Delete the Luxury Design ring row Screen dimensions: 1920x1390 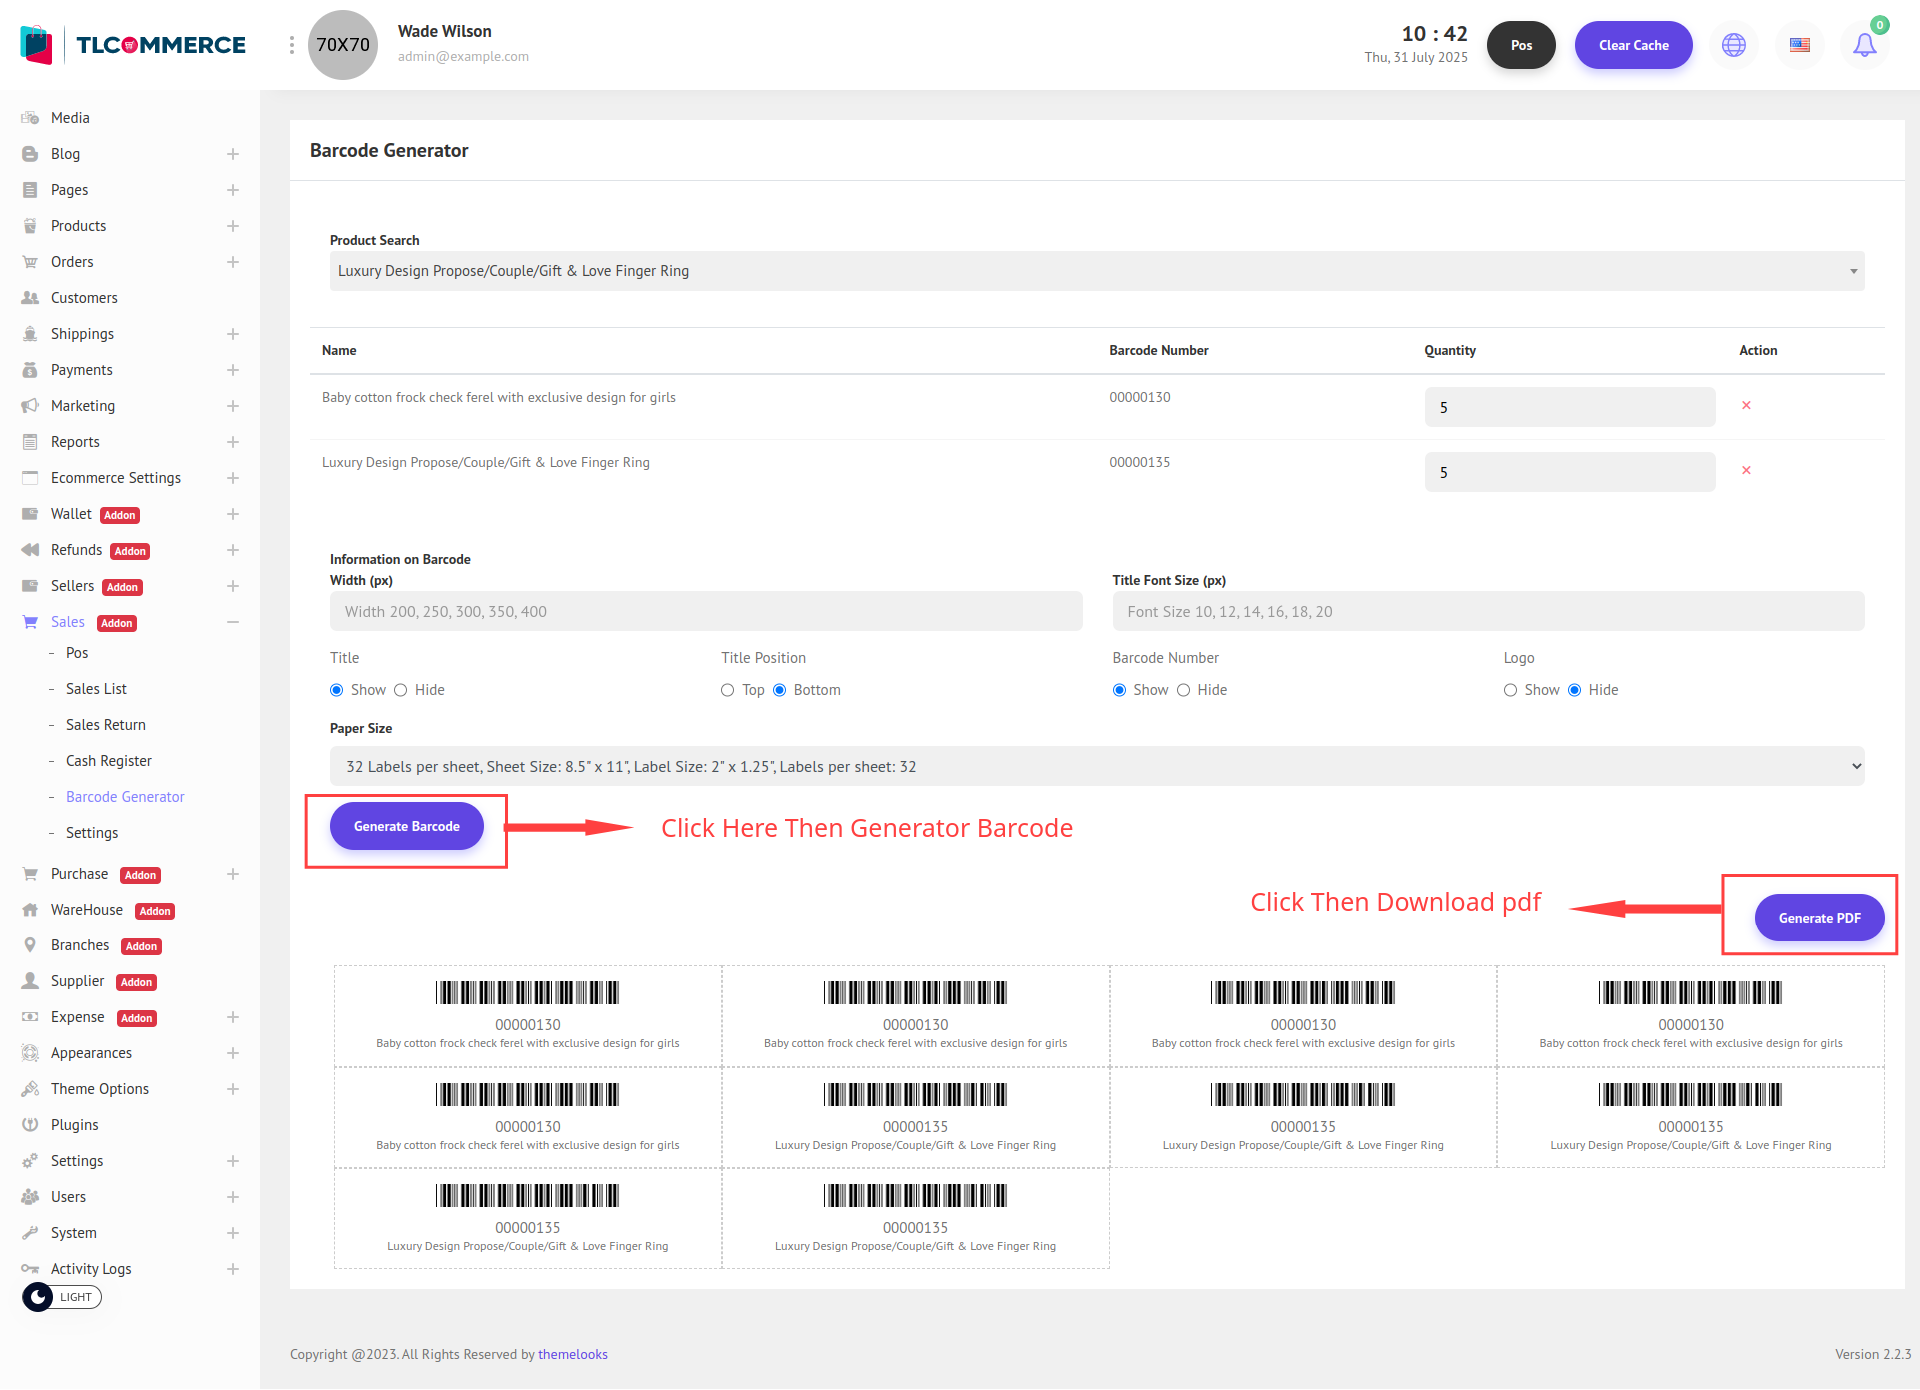coord(1746,470)
